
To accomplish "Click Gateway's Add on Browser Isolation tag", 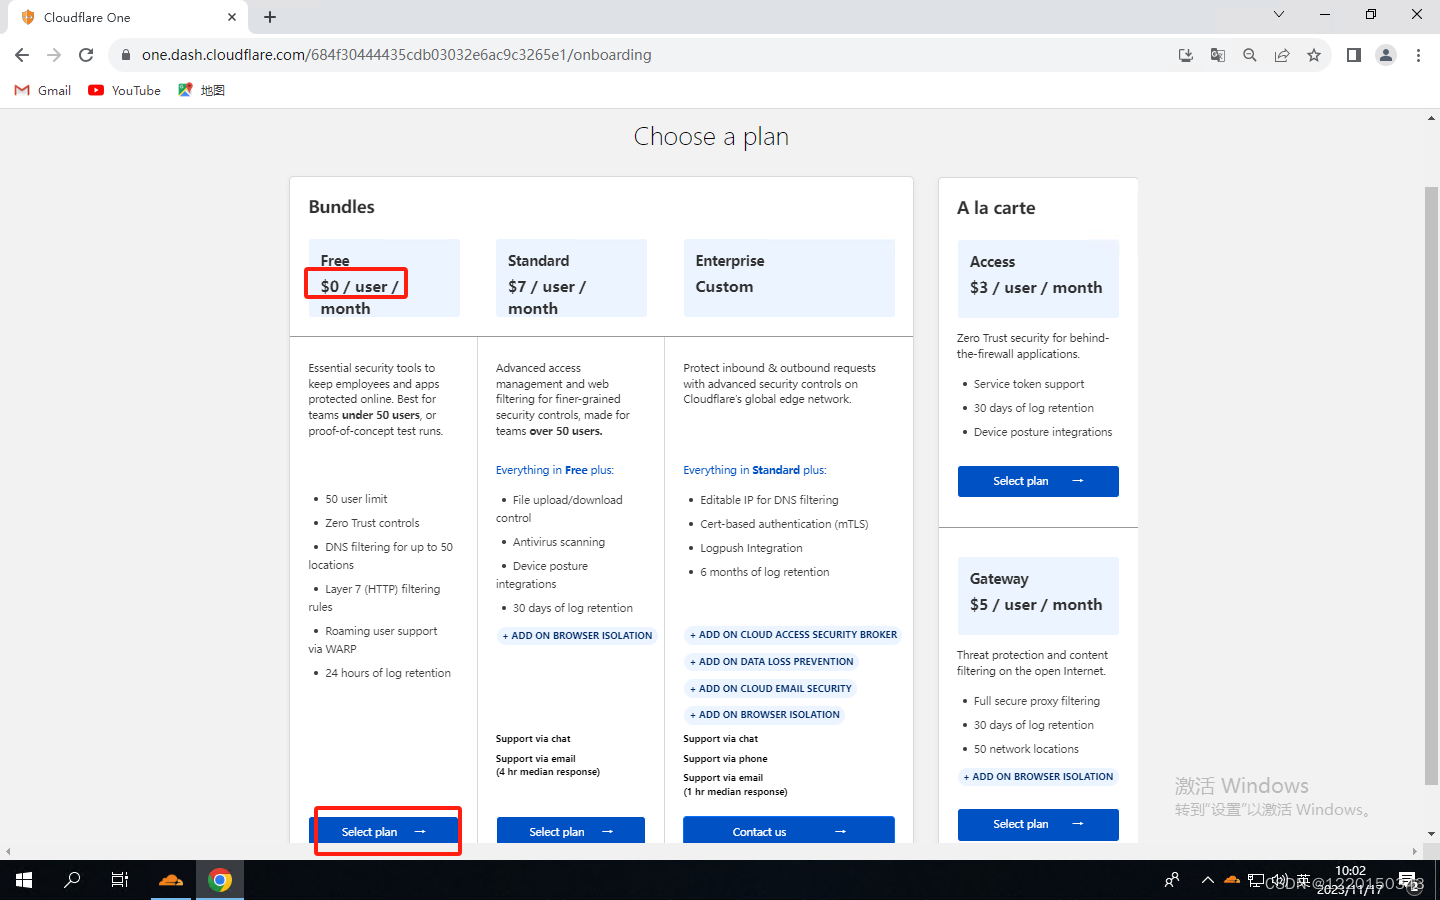I will pos(1038,777).
